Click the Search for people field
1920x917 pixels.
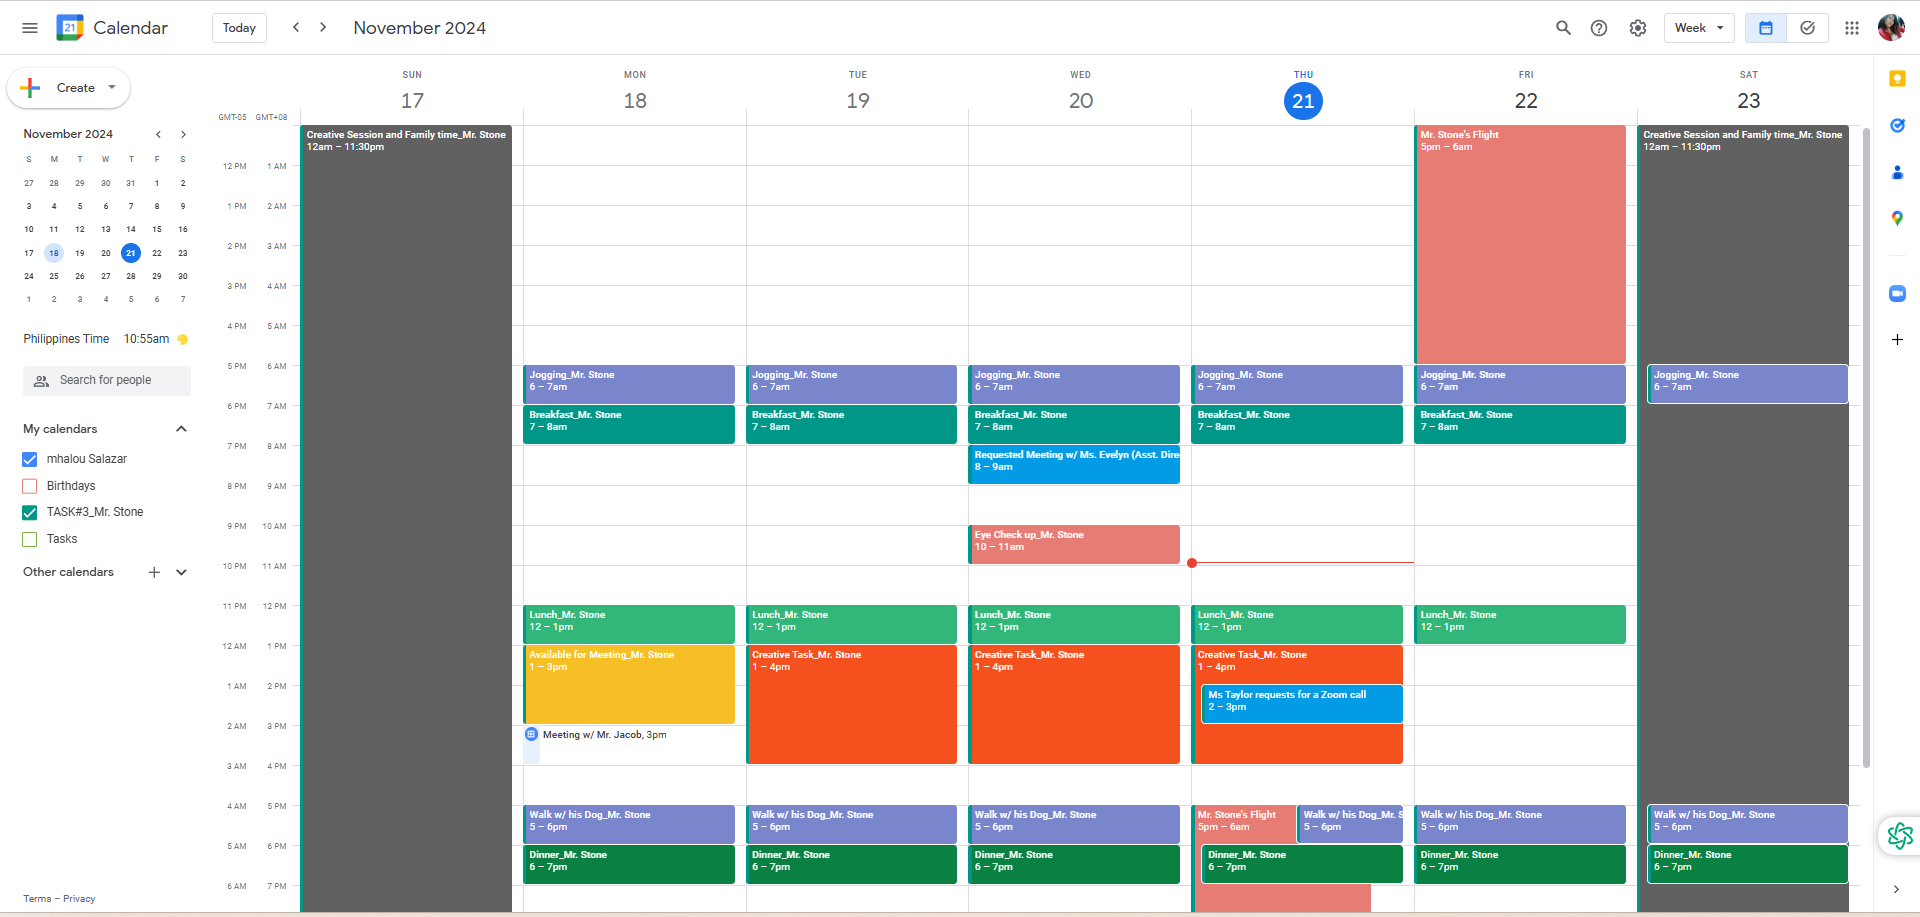tap(107, 380)
